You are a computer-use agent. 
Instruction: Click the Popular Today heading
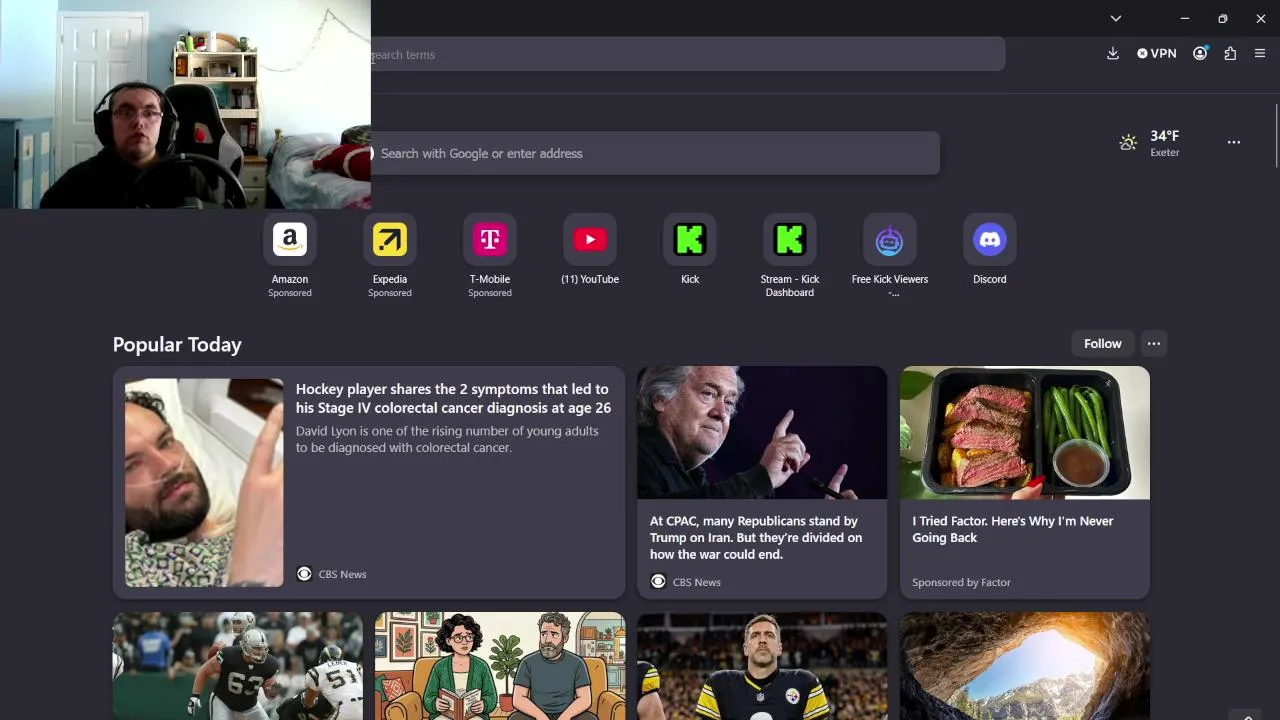coord(177,344)
